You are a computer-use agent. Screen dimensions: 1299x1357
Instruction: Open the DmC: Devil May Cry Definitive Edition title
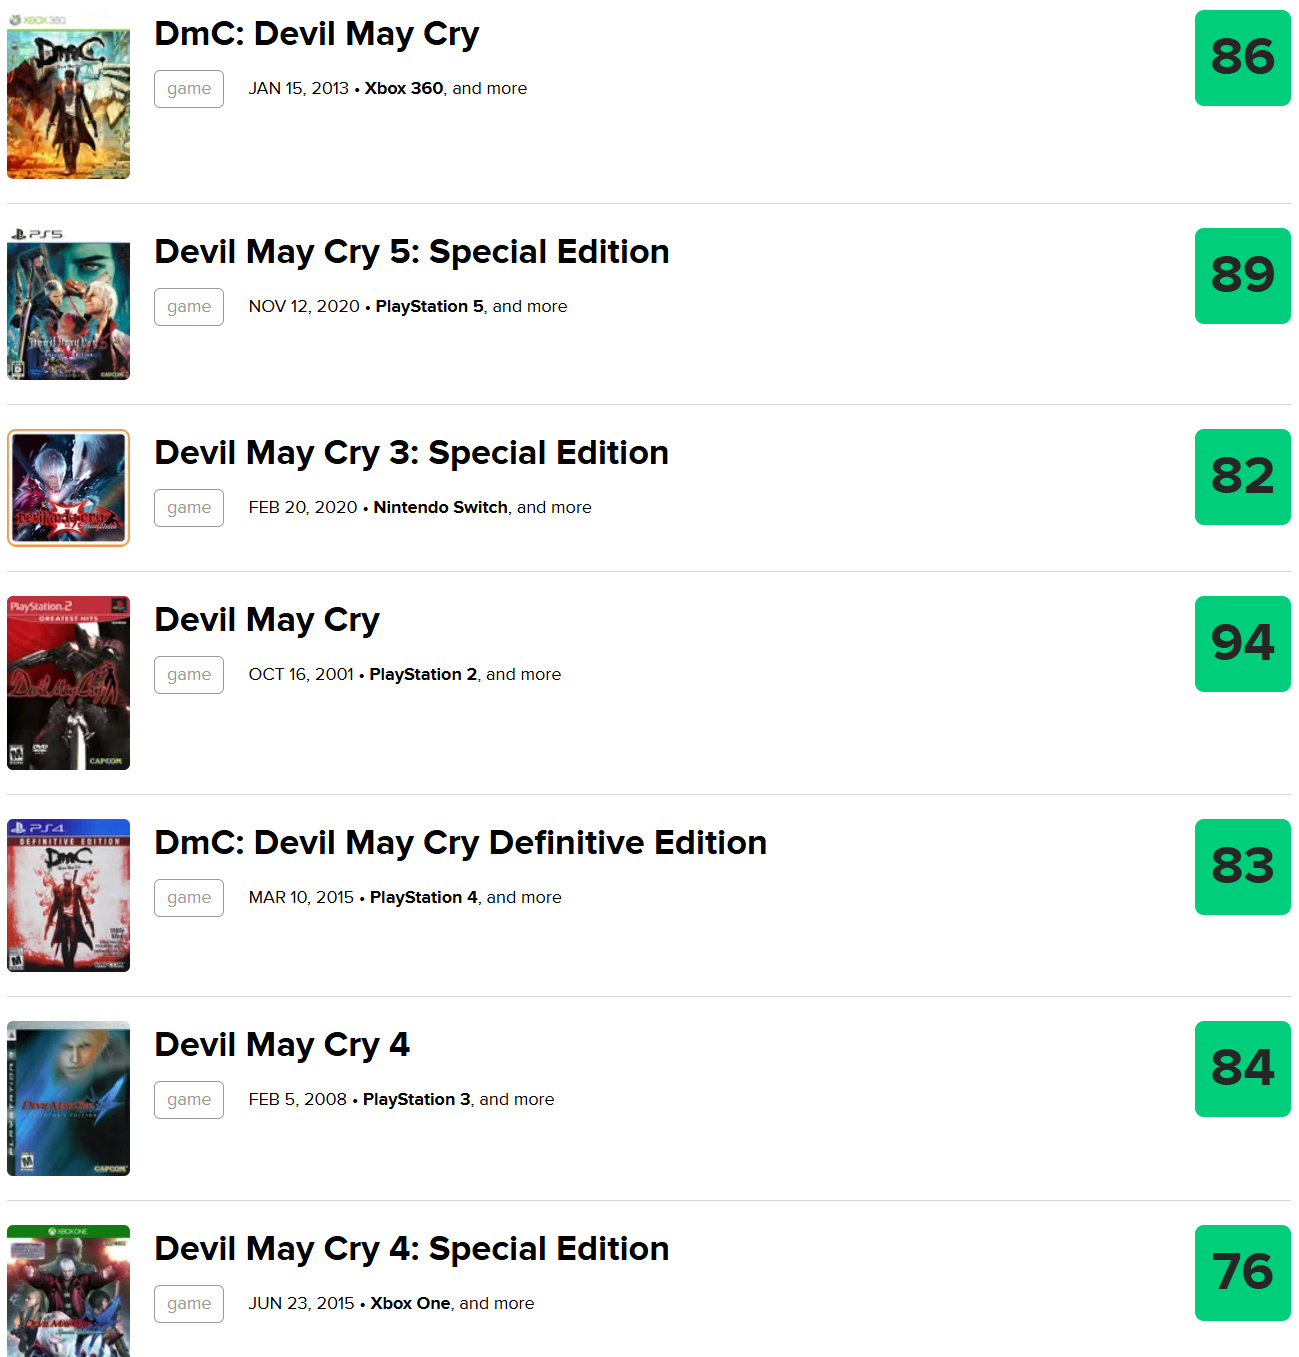(x=460, y=843)
